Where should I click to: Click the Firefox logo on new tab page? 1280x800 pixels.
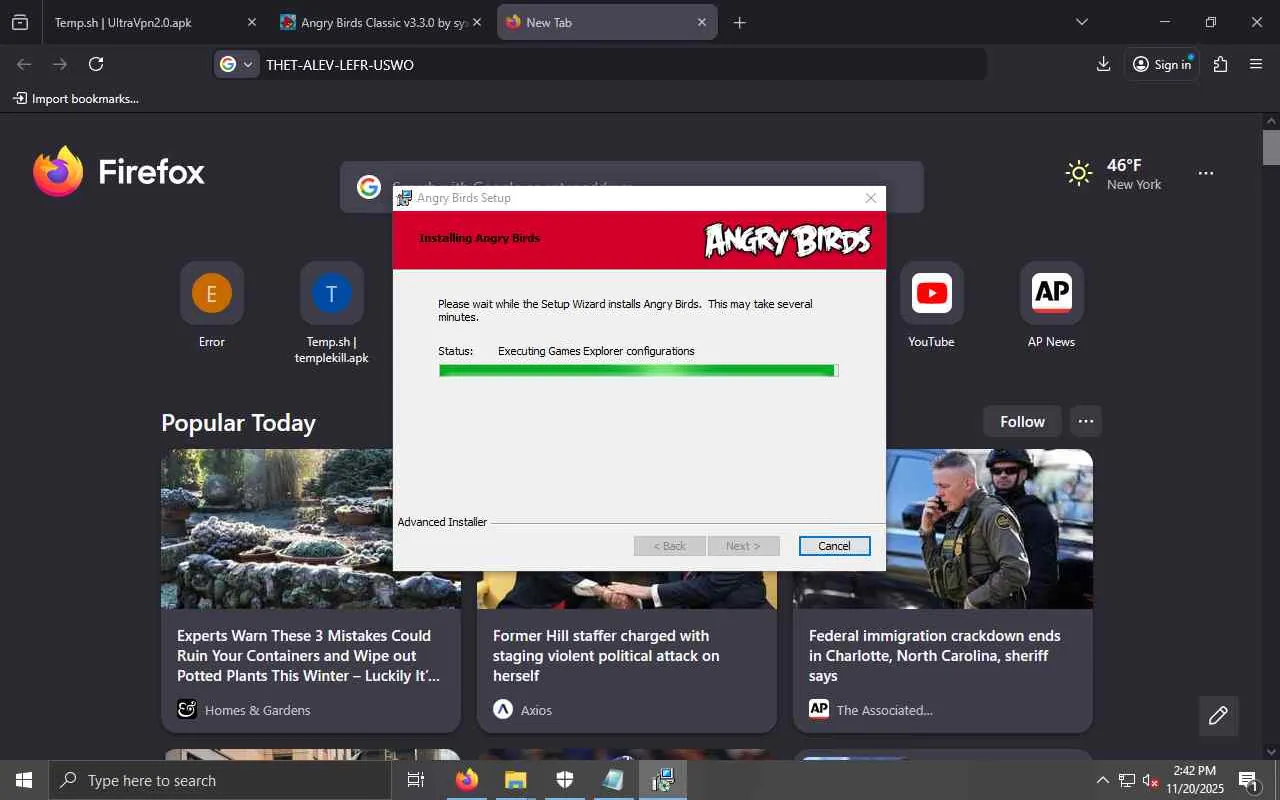point(119,172)
